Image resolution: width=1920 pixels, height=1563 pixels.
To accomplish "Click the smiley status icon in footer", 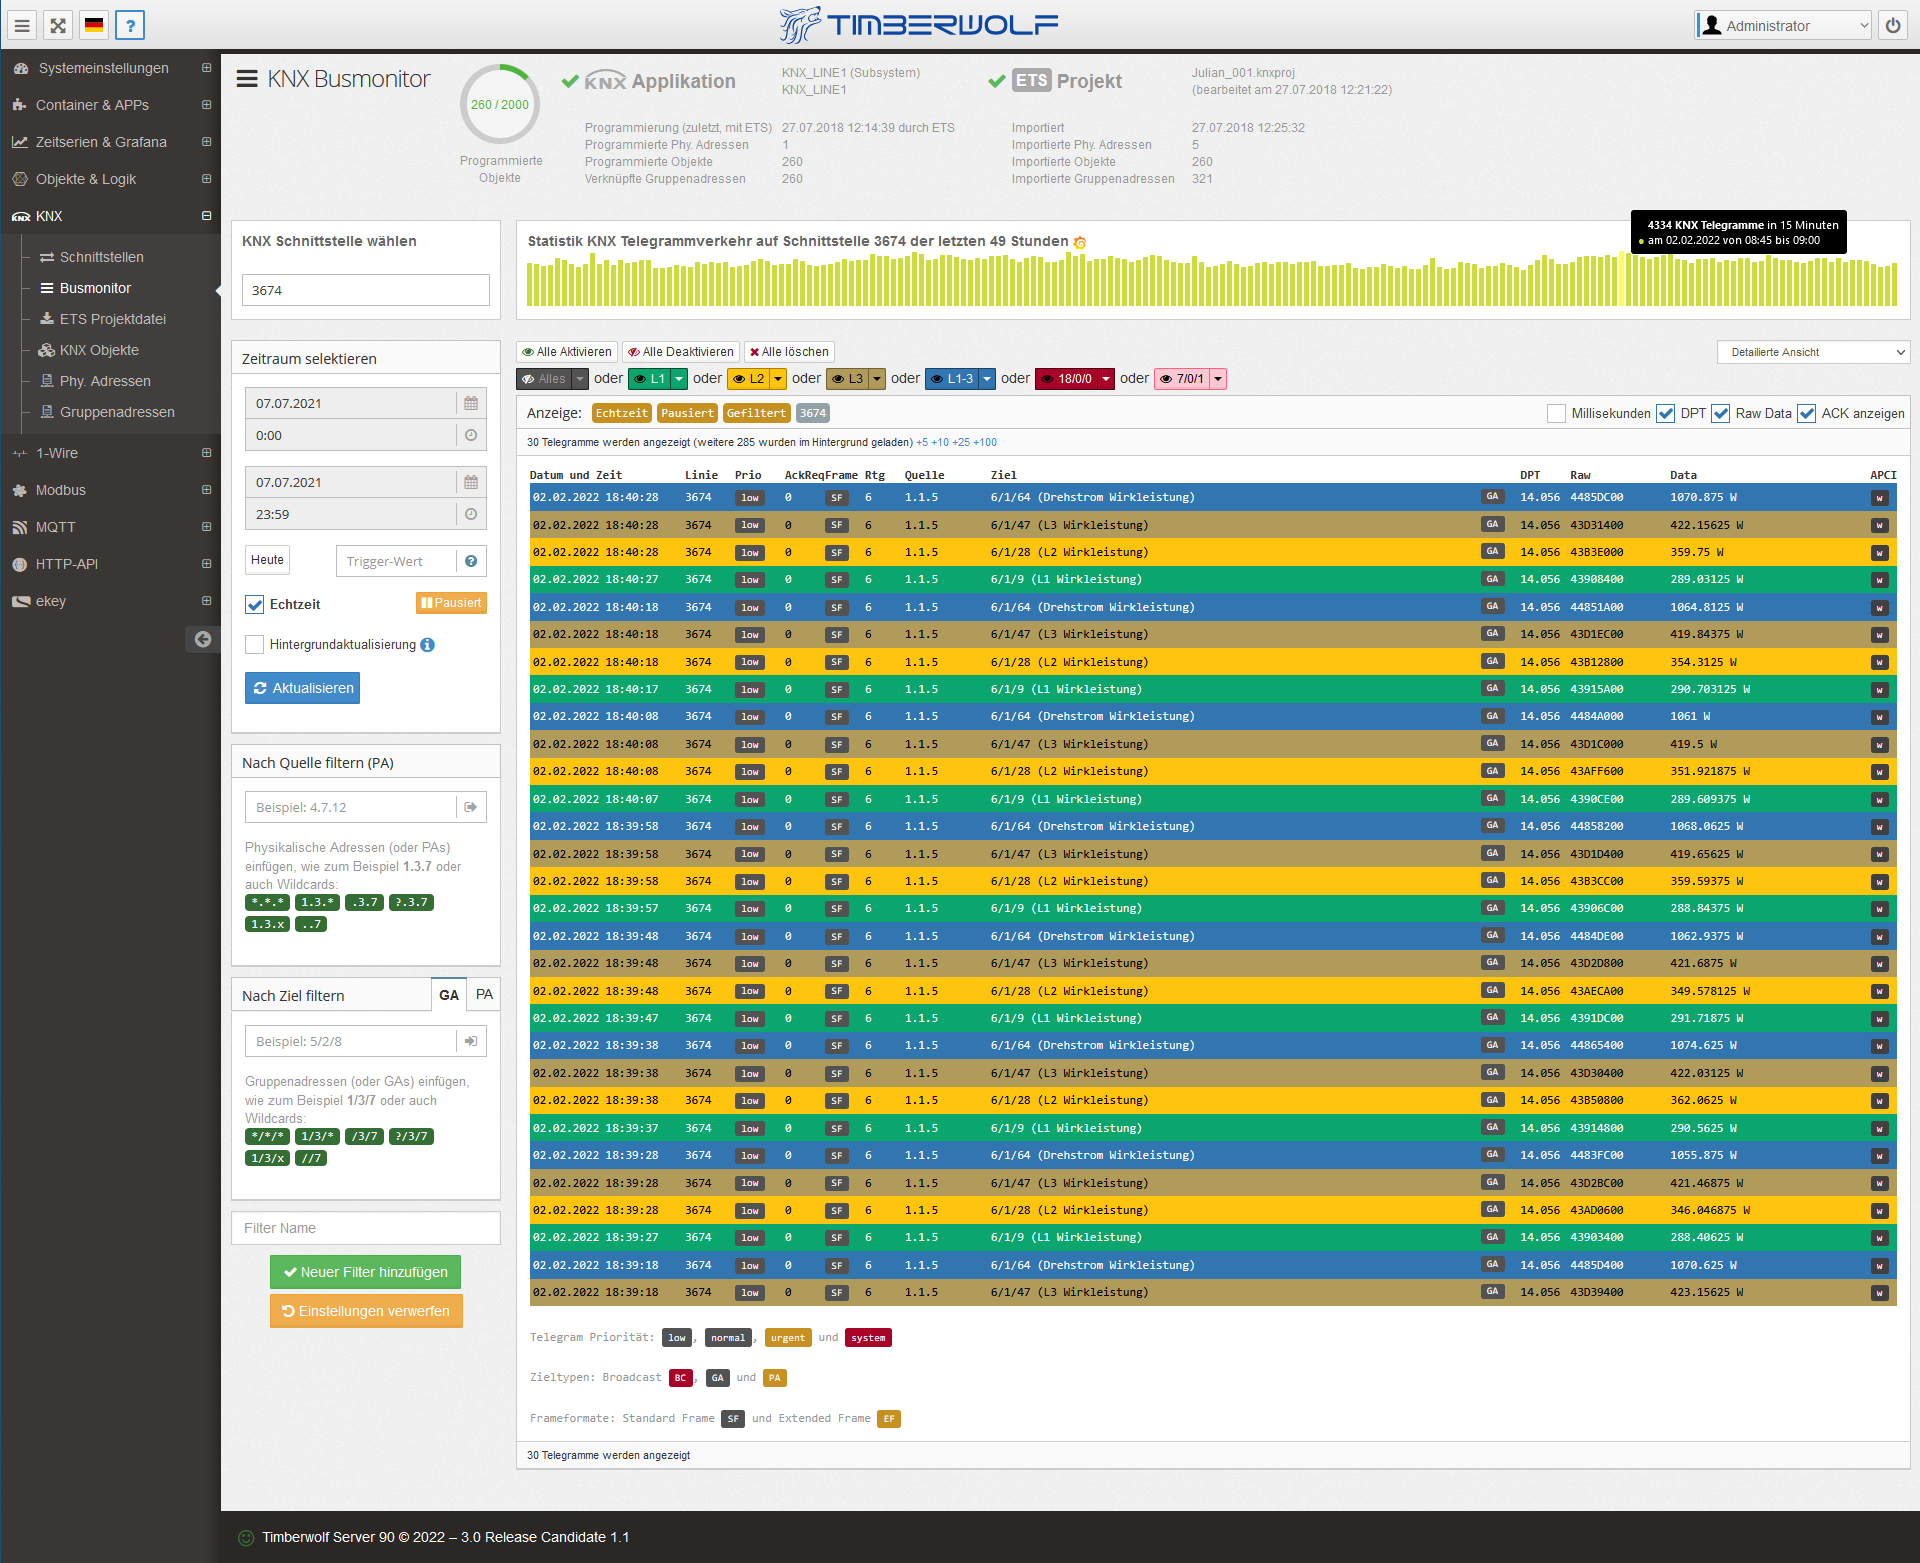I will point(246,1538).
